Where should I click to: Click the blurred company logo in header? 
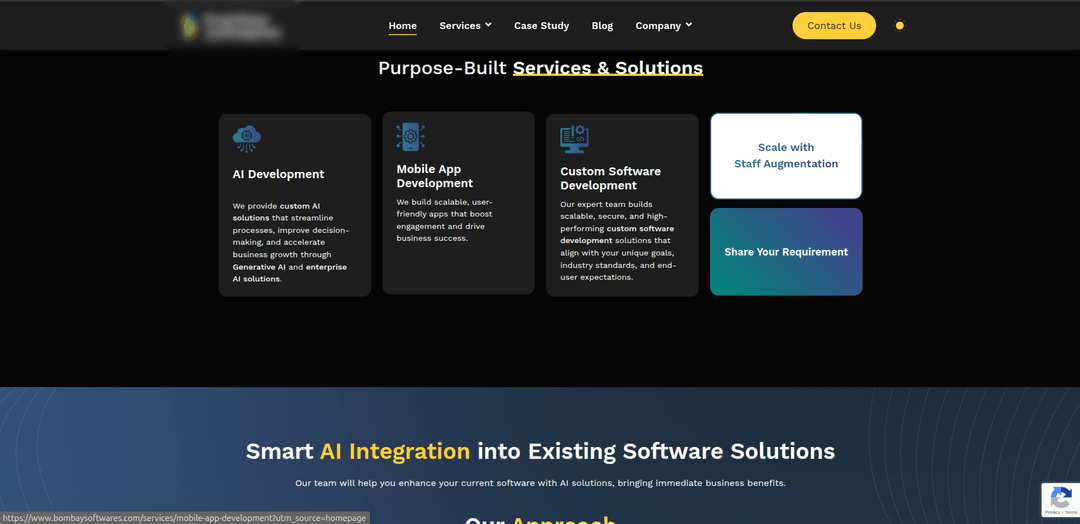(232, 25)
